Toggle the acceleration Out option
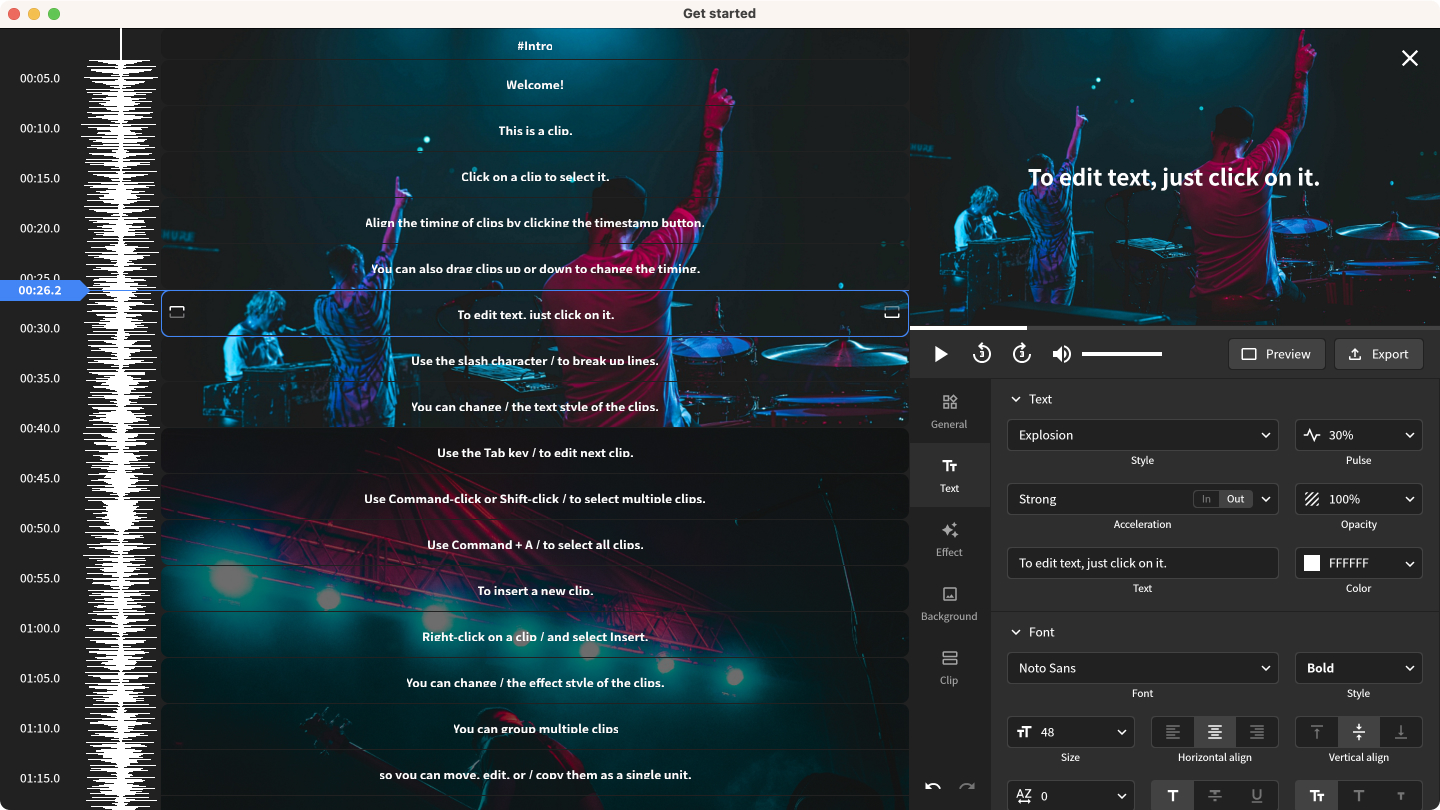Viewport: 1440px width, 810px height. tap(1235, 499)
